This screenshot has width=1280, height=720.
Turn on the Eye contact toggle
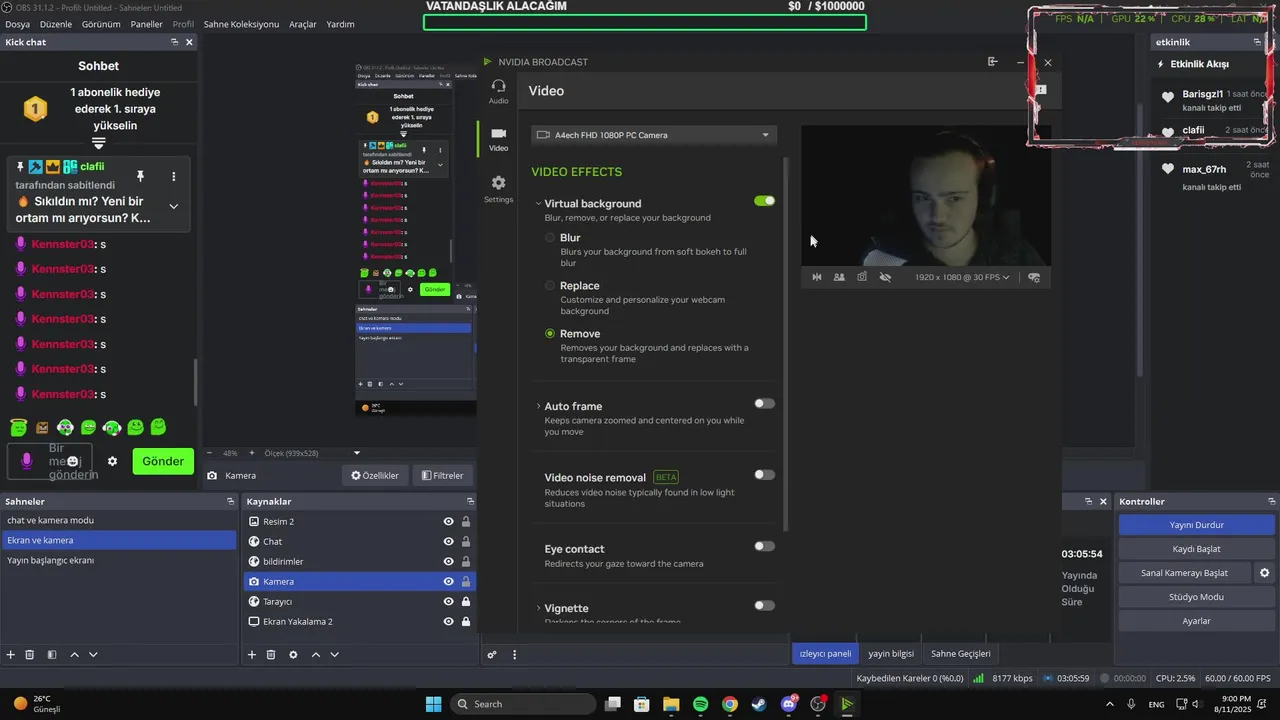click(764, 546)
